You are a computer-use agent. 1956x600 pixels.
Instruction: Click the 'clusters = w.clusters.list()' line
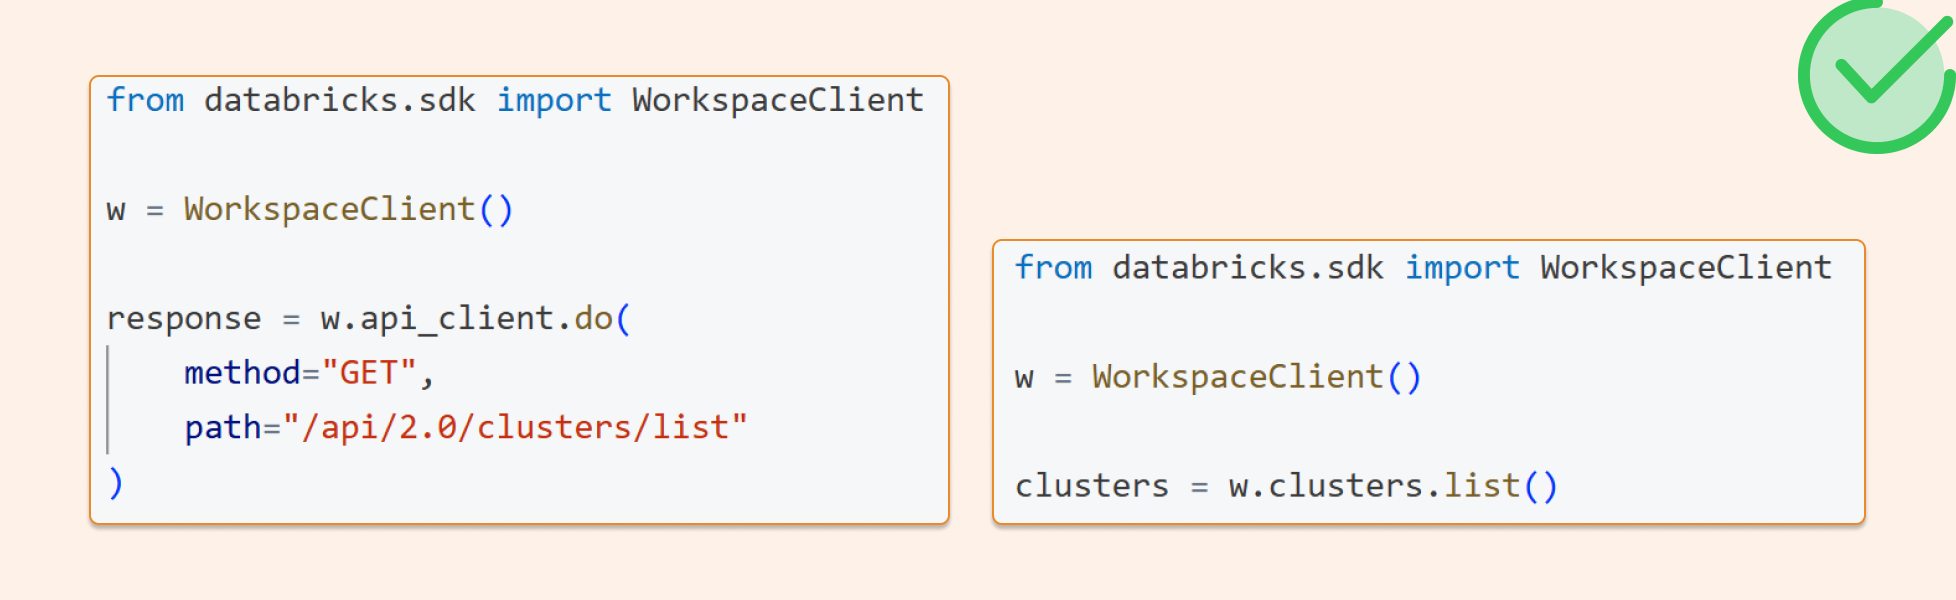tap(1286, 486)
